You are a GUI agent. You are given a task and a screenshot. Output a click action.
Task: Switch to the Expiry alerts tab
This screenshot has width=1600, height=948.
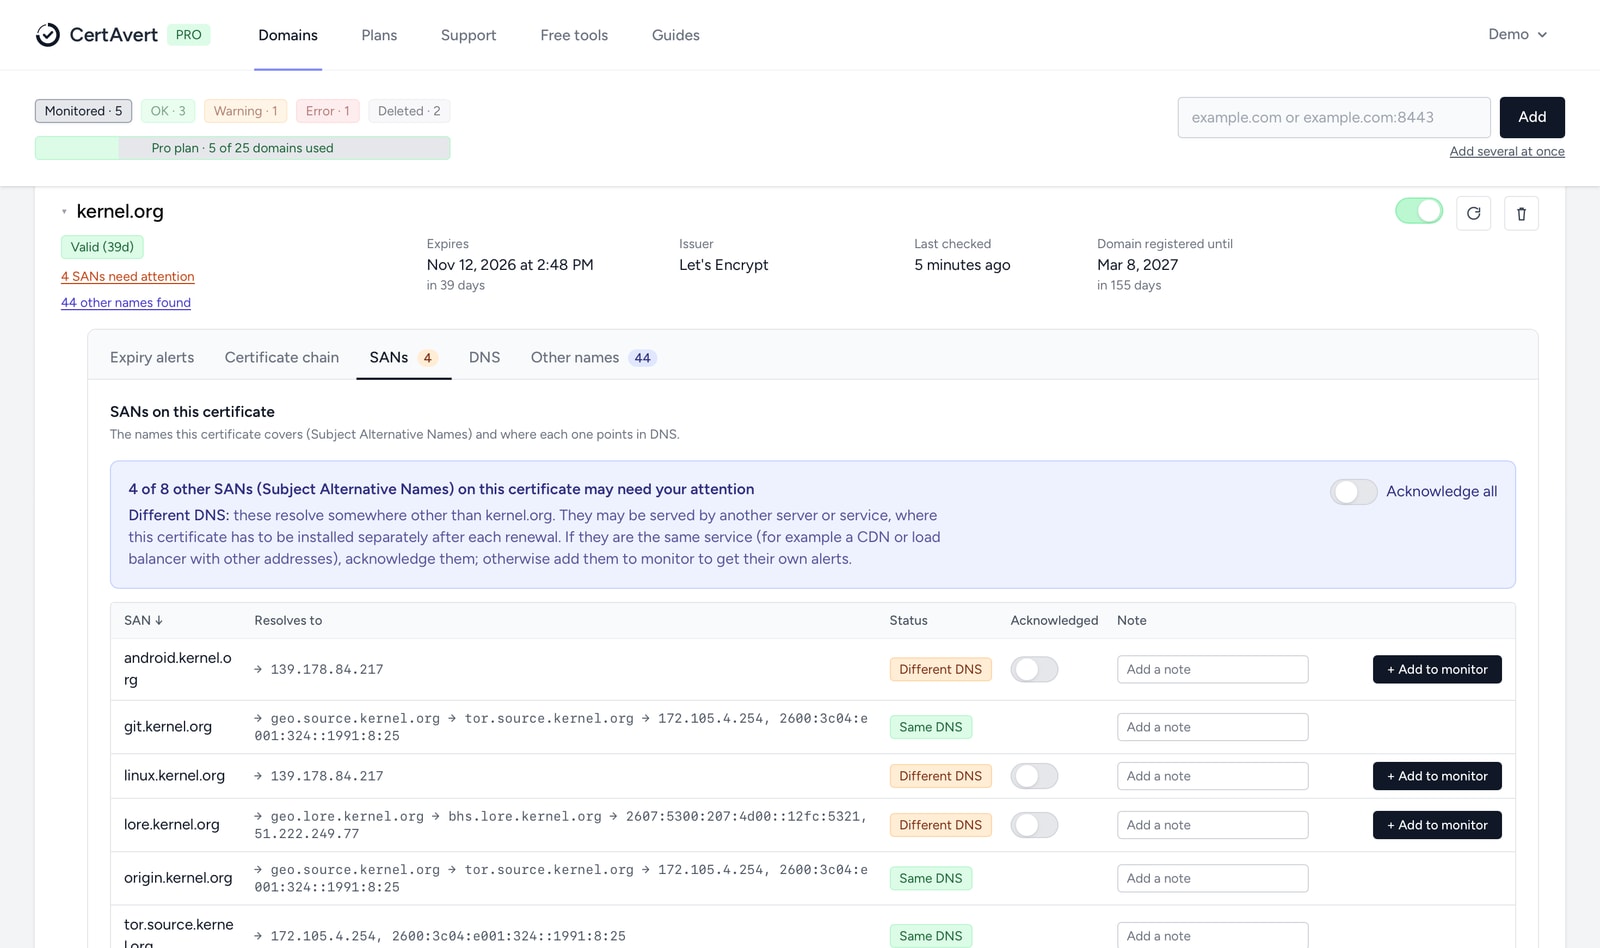[152, 357]
